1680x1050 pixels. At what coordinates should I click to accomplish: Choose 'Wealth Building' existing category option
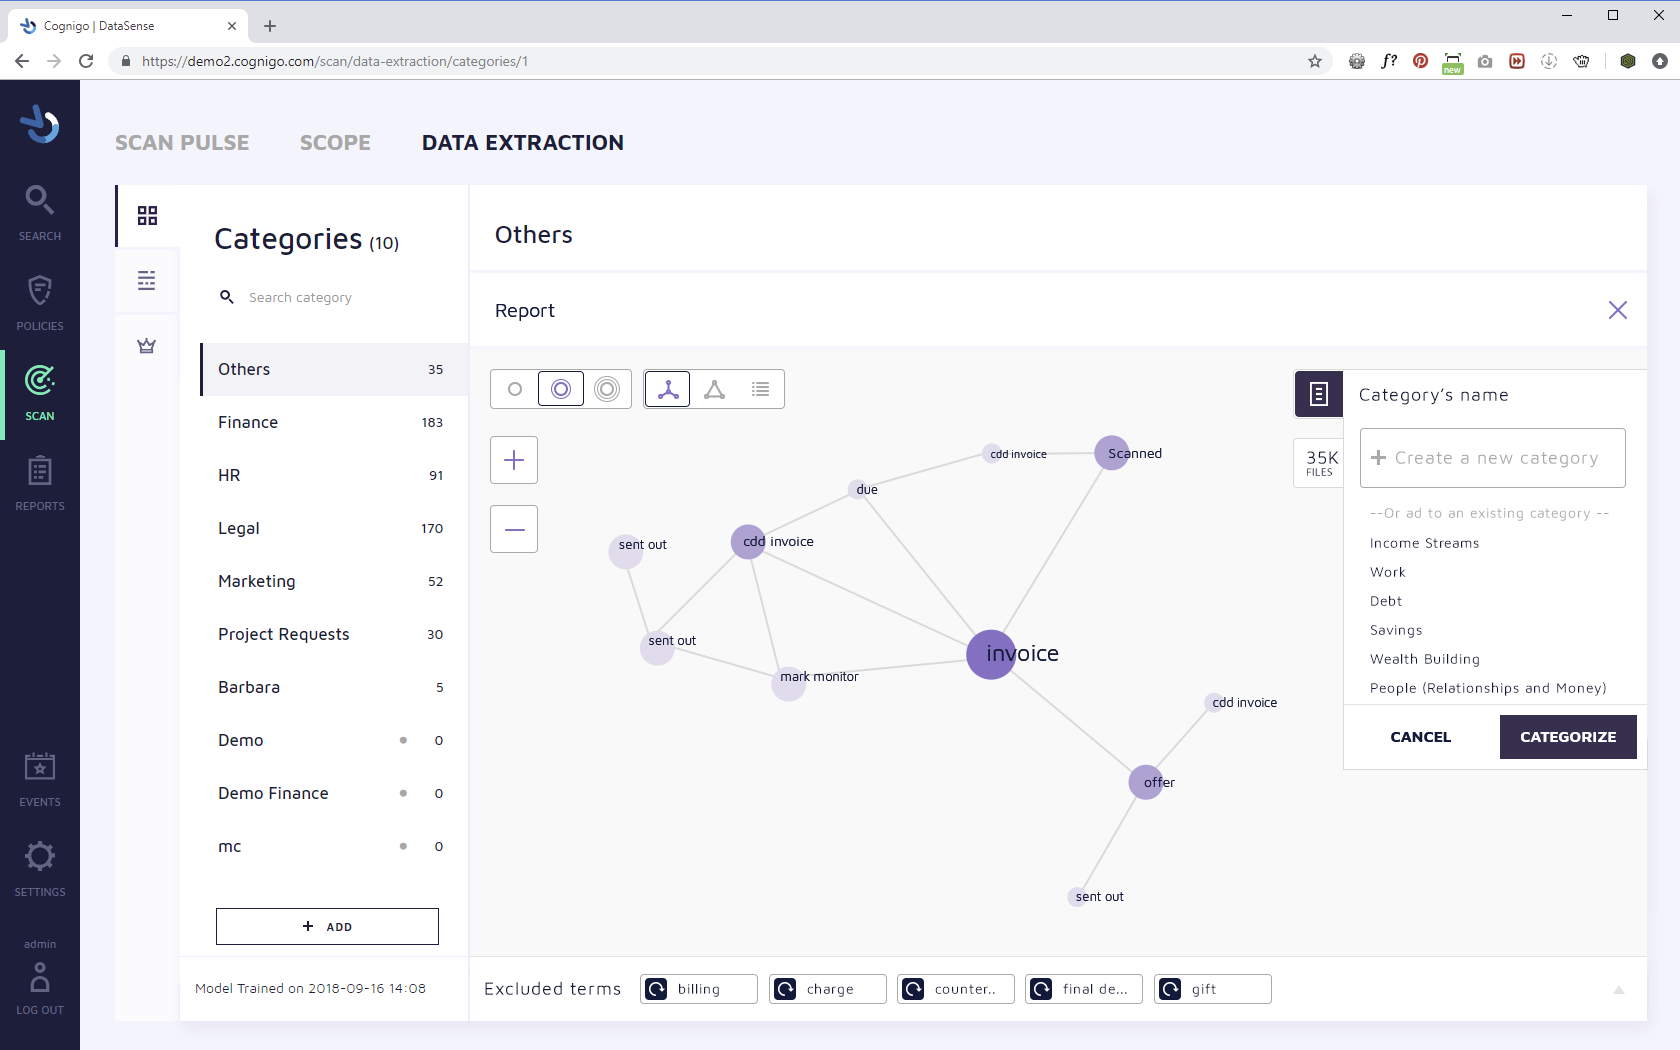coord(1424,659)
